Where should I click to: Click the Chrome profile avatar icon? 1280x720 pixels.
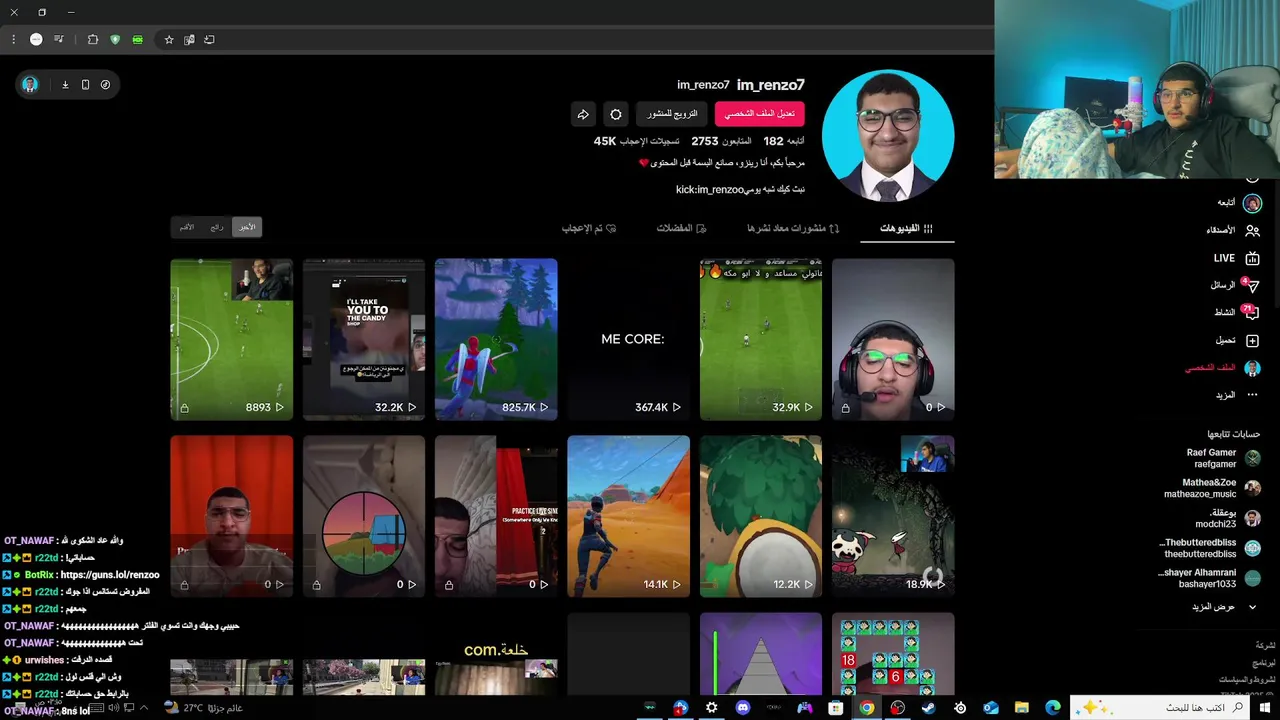tap(36, 39)
